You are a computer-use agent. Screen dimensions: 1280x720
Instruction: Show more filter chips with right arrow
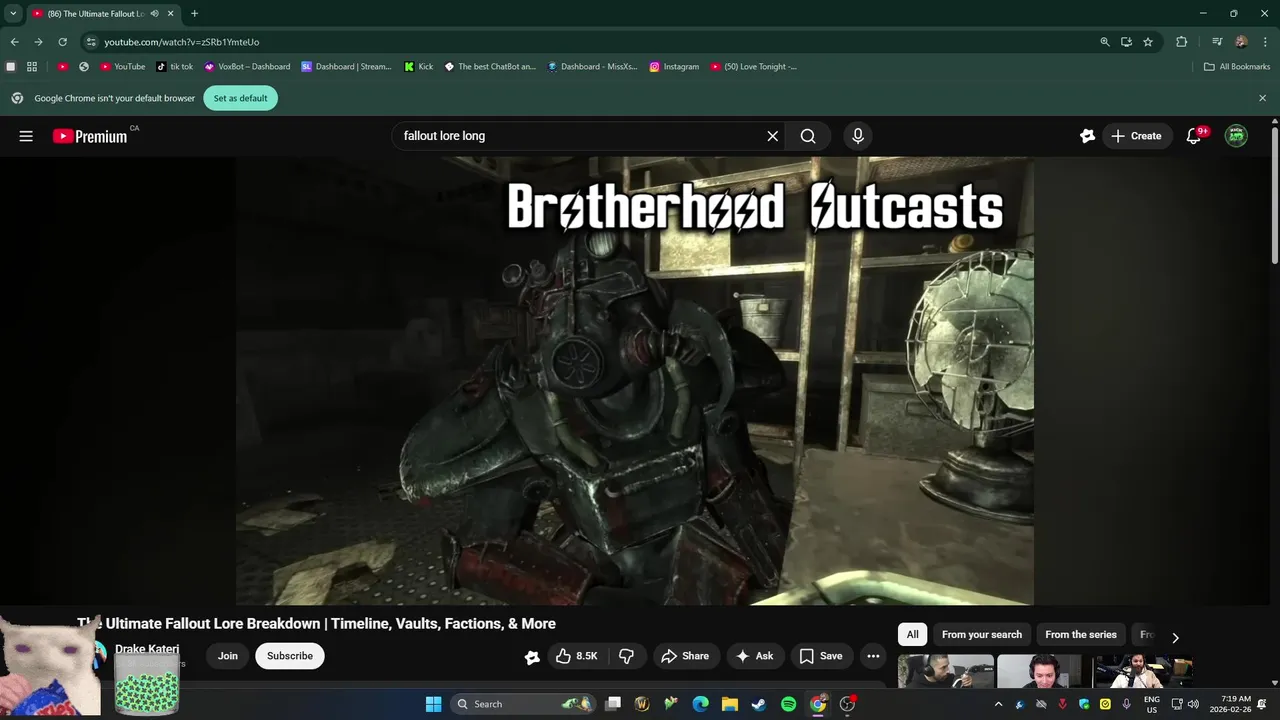click(x=1175, y=637)
